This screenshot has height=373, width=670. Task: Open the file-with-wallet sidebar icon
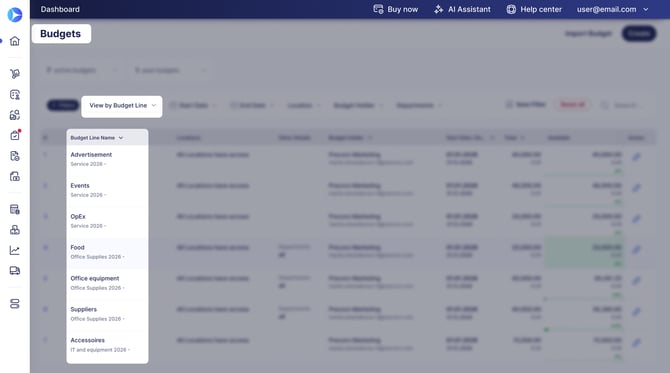(15, 176)
